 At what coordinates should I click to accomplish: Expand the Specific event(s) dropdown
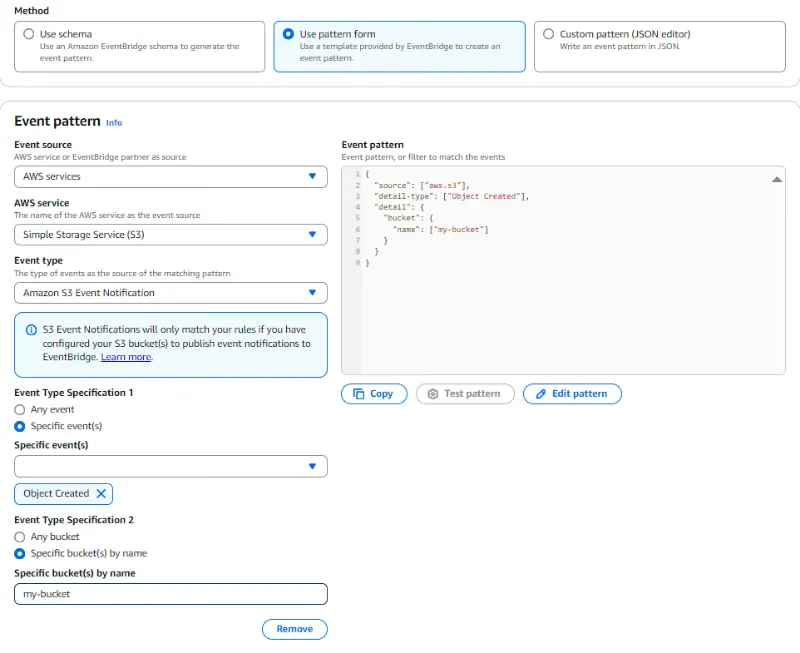[x=171, y=466]
